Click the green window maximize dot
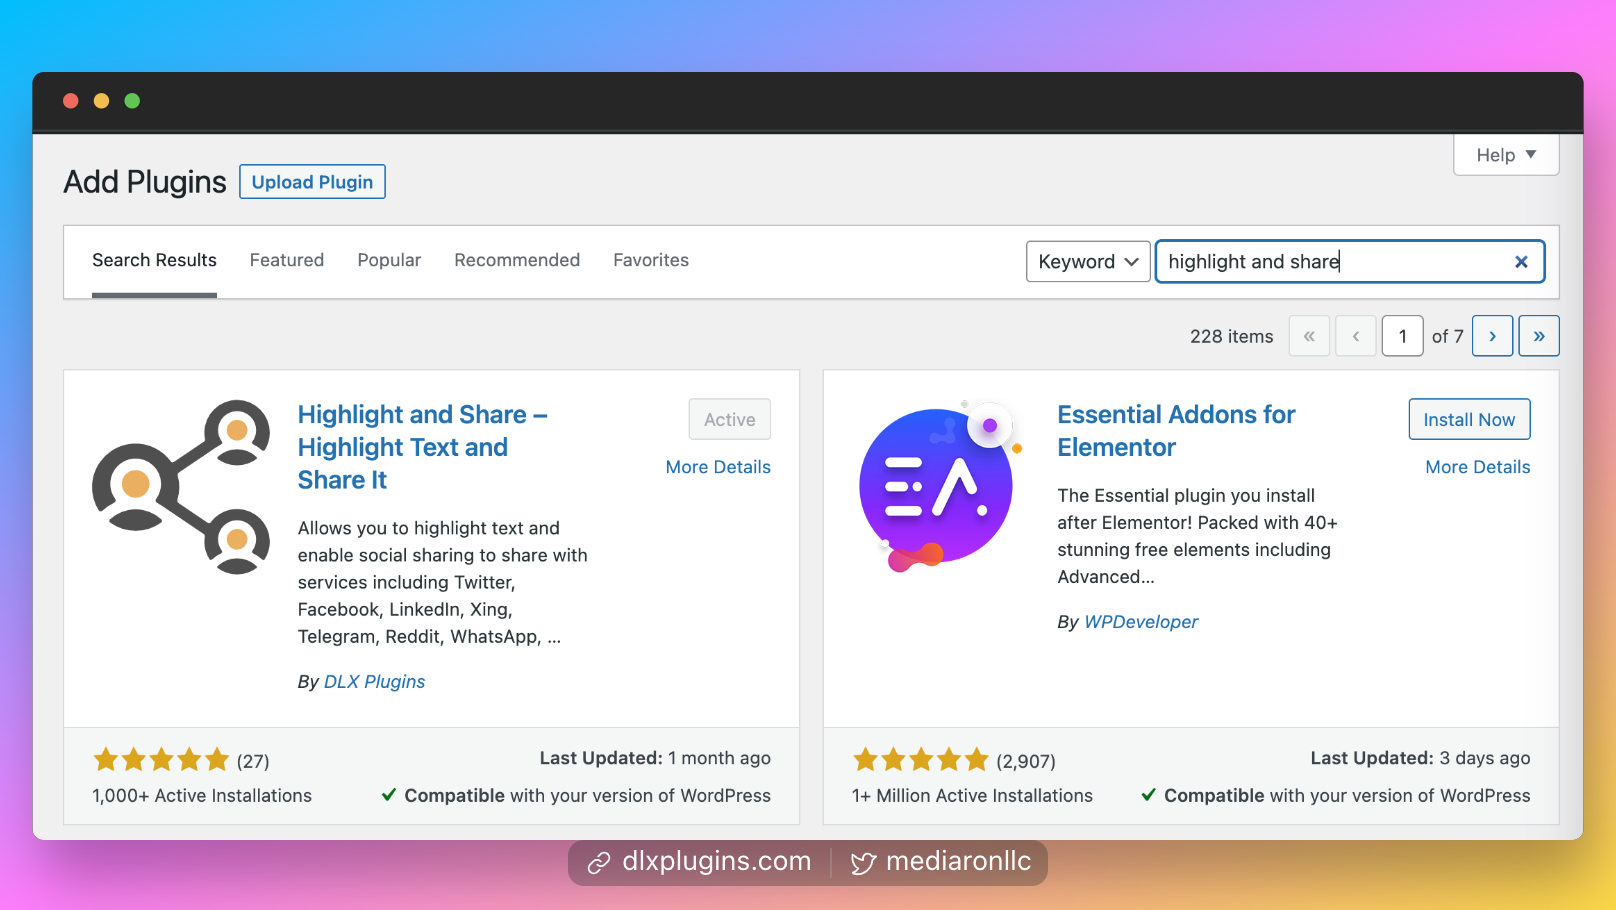Screen dimensions: 1616x910 pyautogui.click(x=132, y=101)
